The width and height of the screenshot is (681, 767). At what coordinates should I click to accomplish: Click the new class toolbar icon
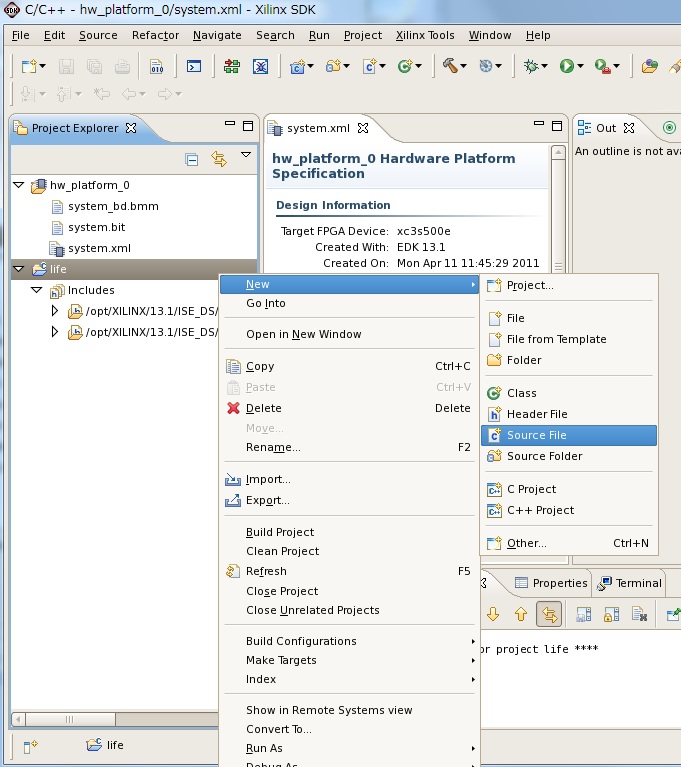tap(405, 66)
